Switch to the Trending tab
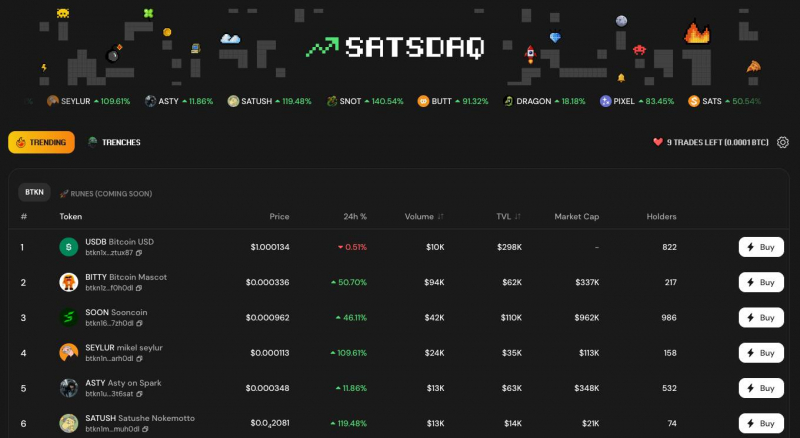The image size is (800, 438). pos(40,142)
